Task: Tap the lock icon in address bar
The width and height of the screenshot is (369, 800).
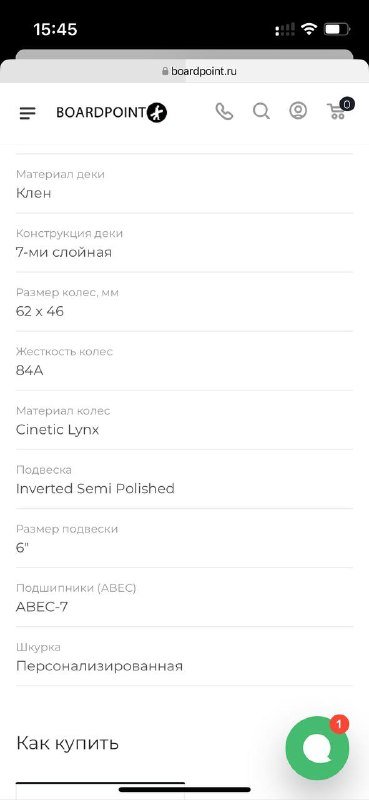Action: [165, 71]
